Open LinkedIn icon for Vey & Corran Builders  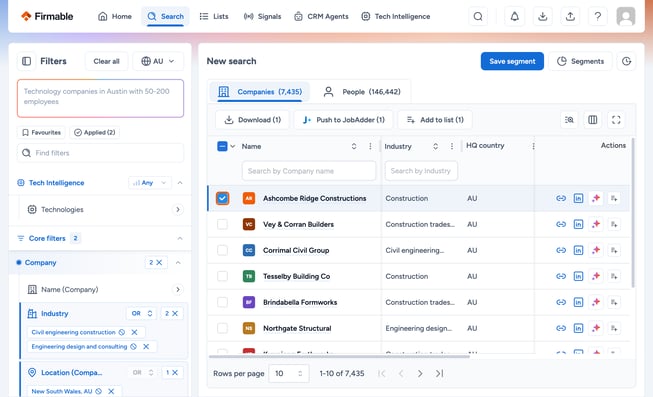click(578, 225)
